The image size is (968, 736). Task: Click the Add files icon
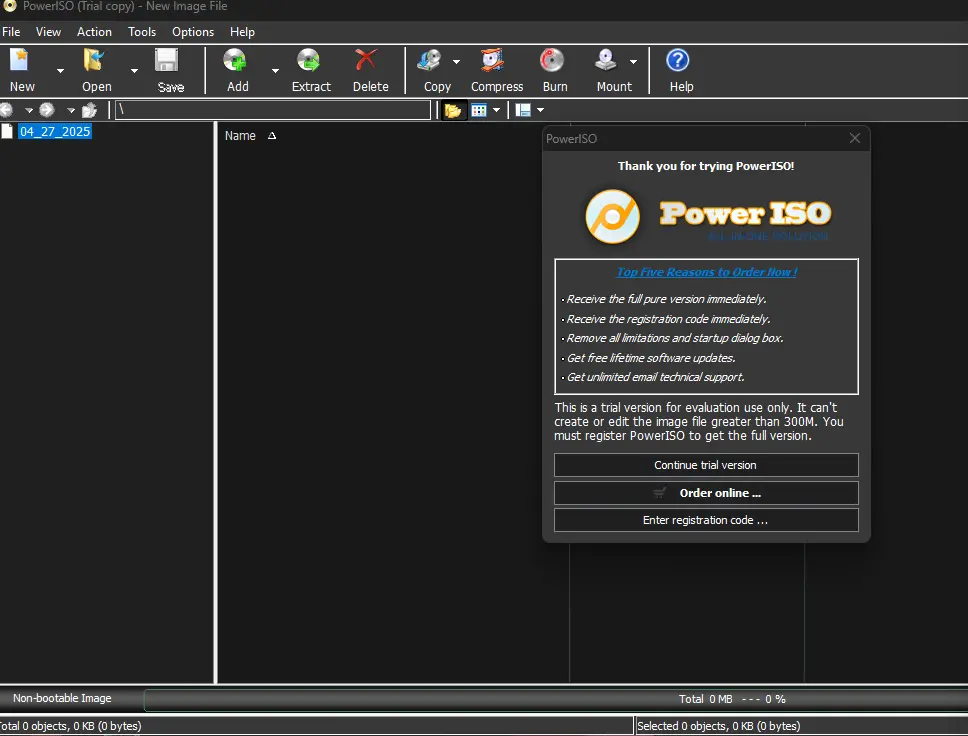point(235,61)
